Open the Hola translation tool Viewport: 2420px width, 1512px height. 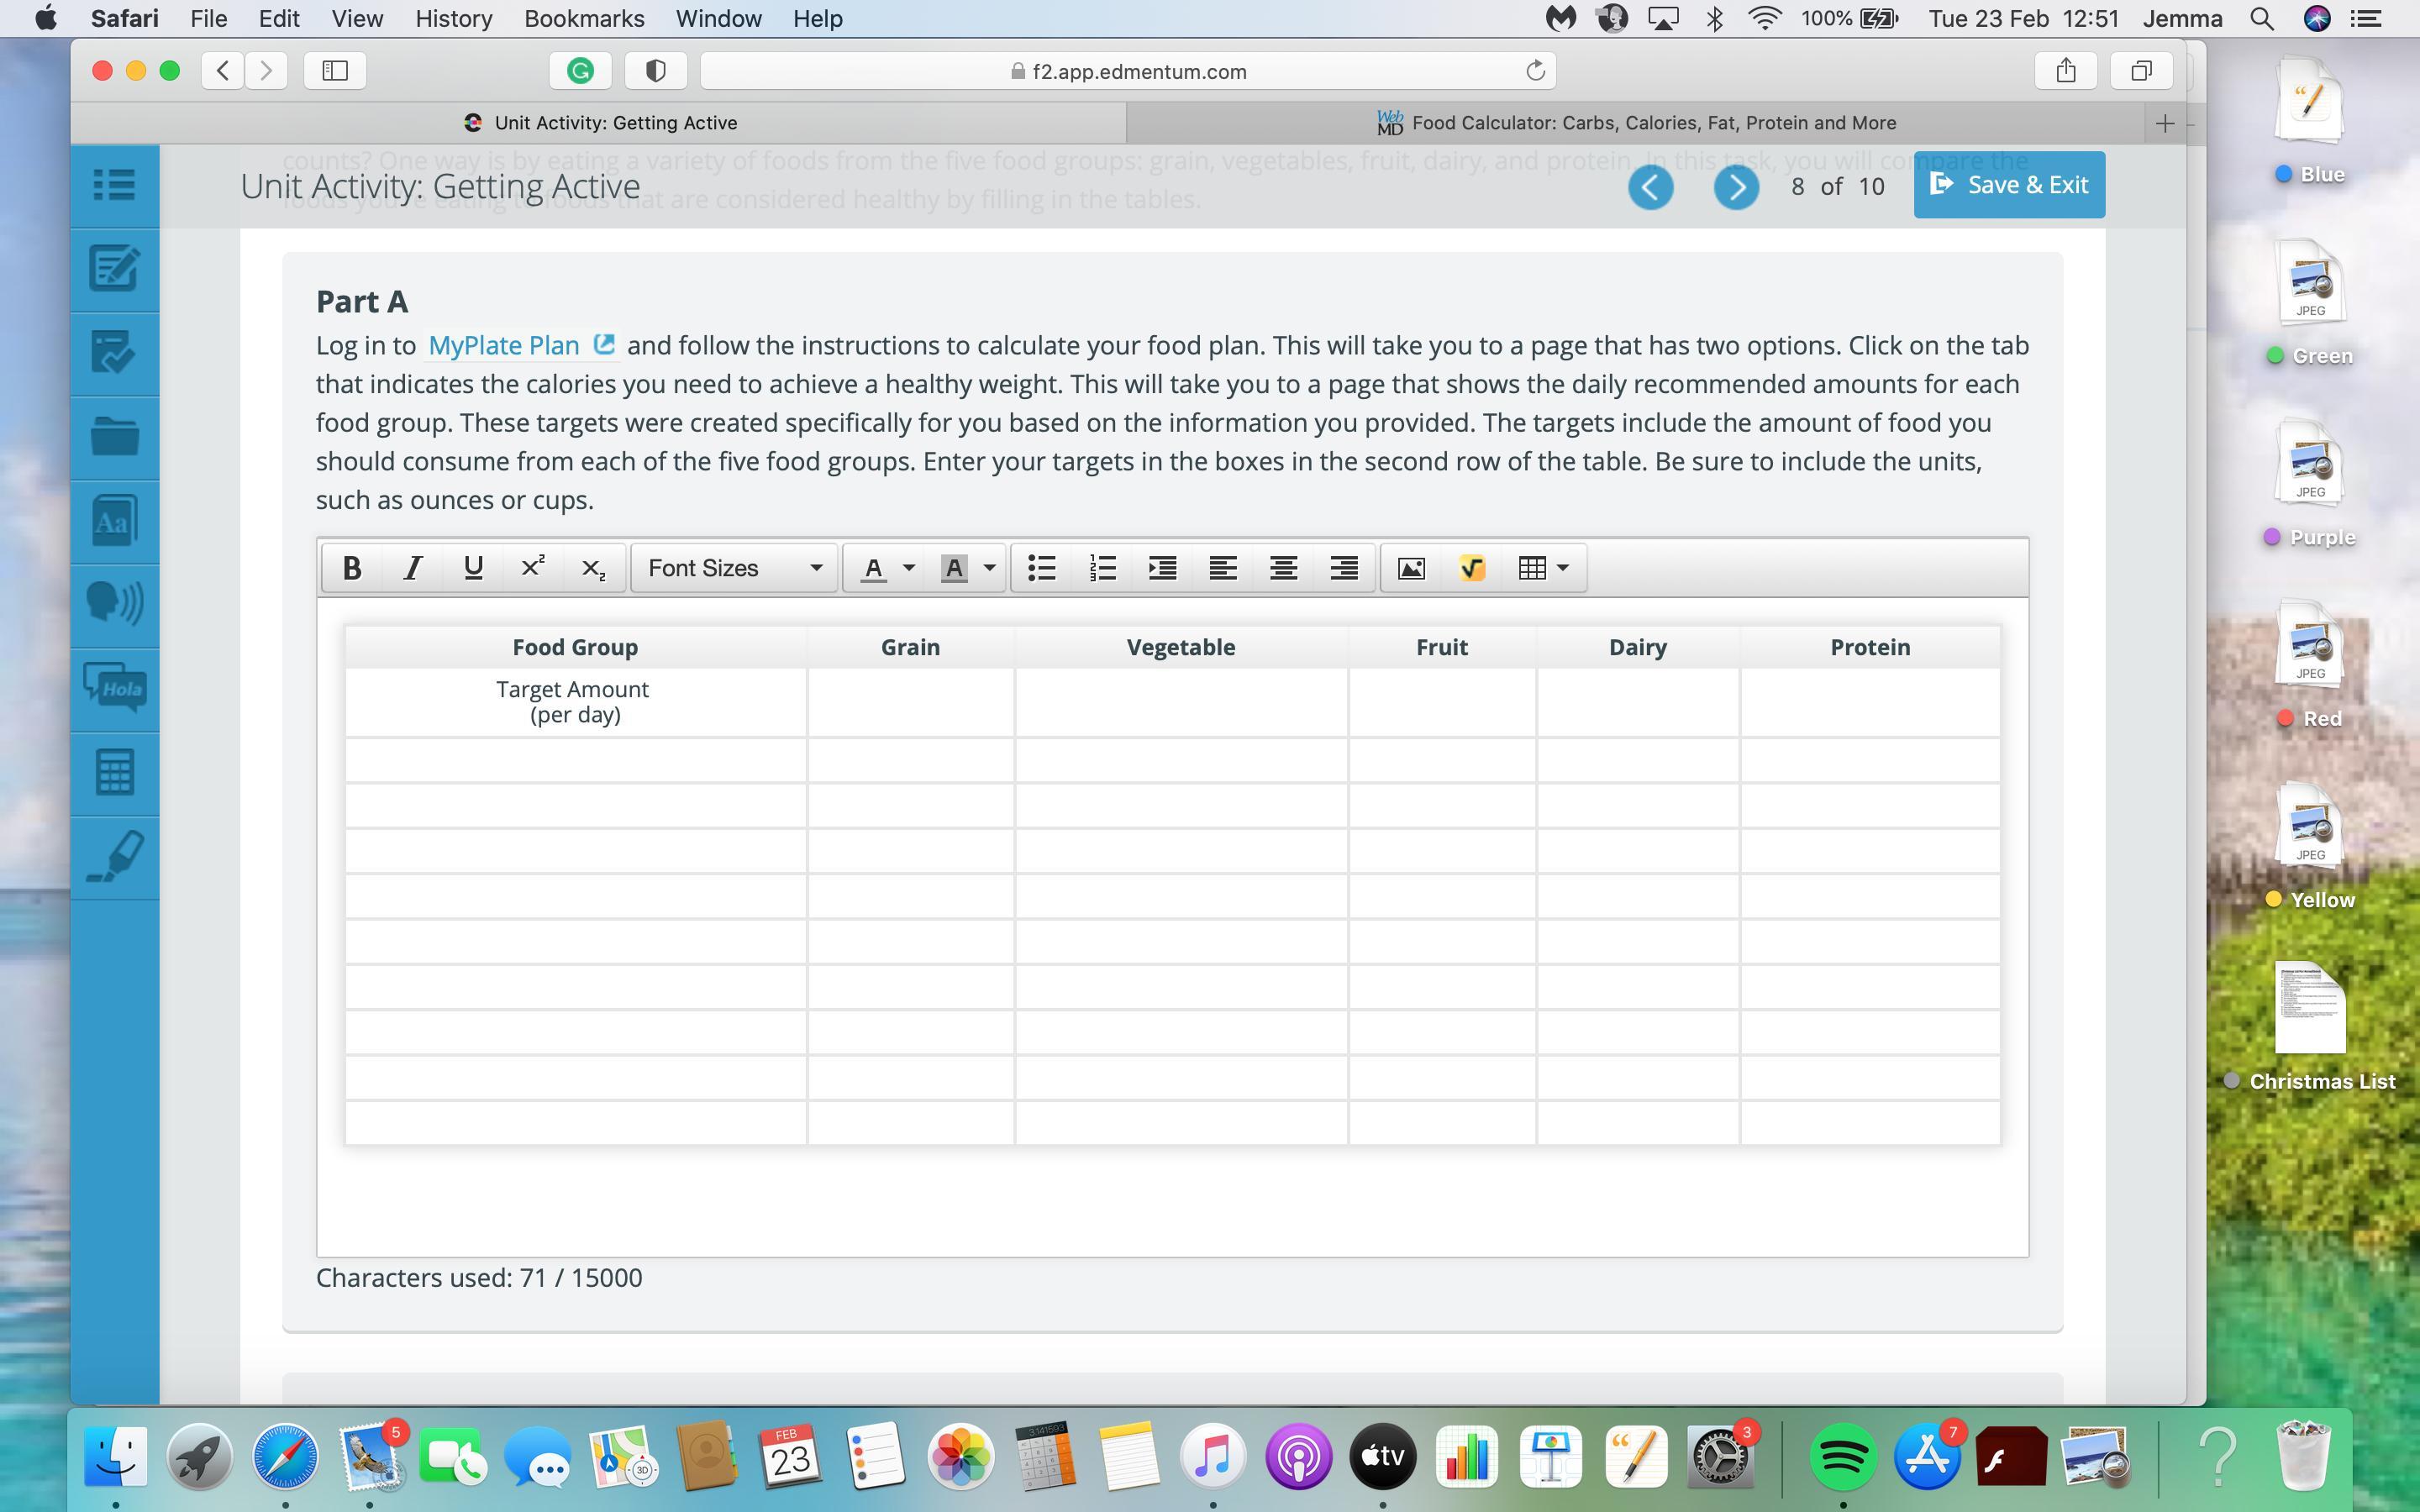coord(114,688)
